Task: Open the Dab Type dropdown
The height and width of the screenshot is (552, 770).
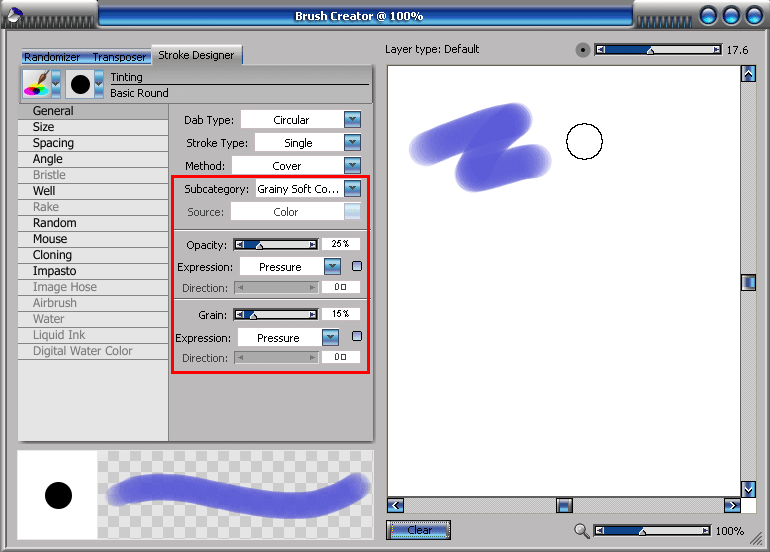Action: [352, 119]
